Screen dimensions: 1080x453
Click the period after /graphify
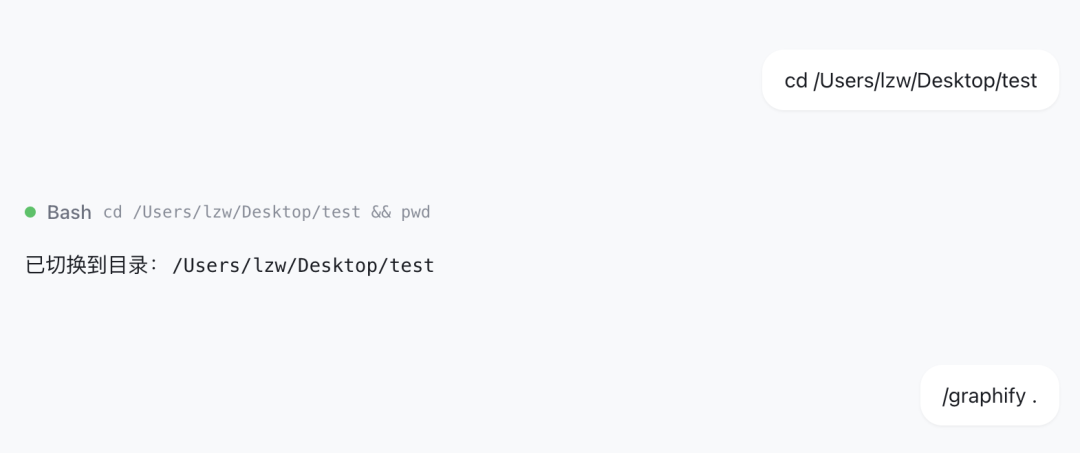(1034, 397)
